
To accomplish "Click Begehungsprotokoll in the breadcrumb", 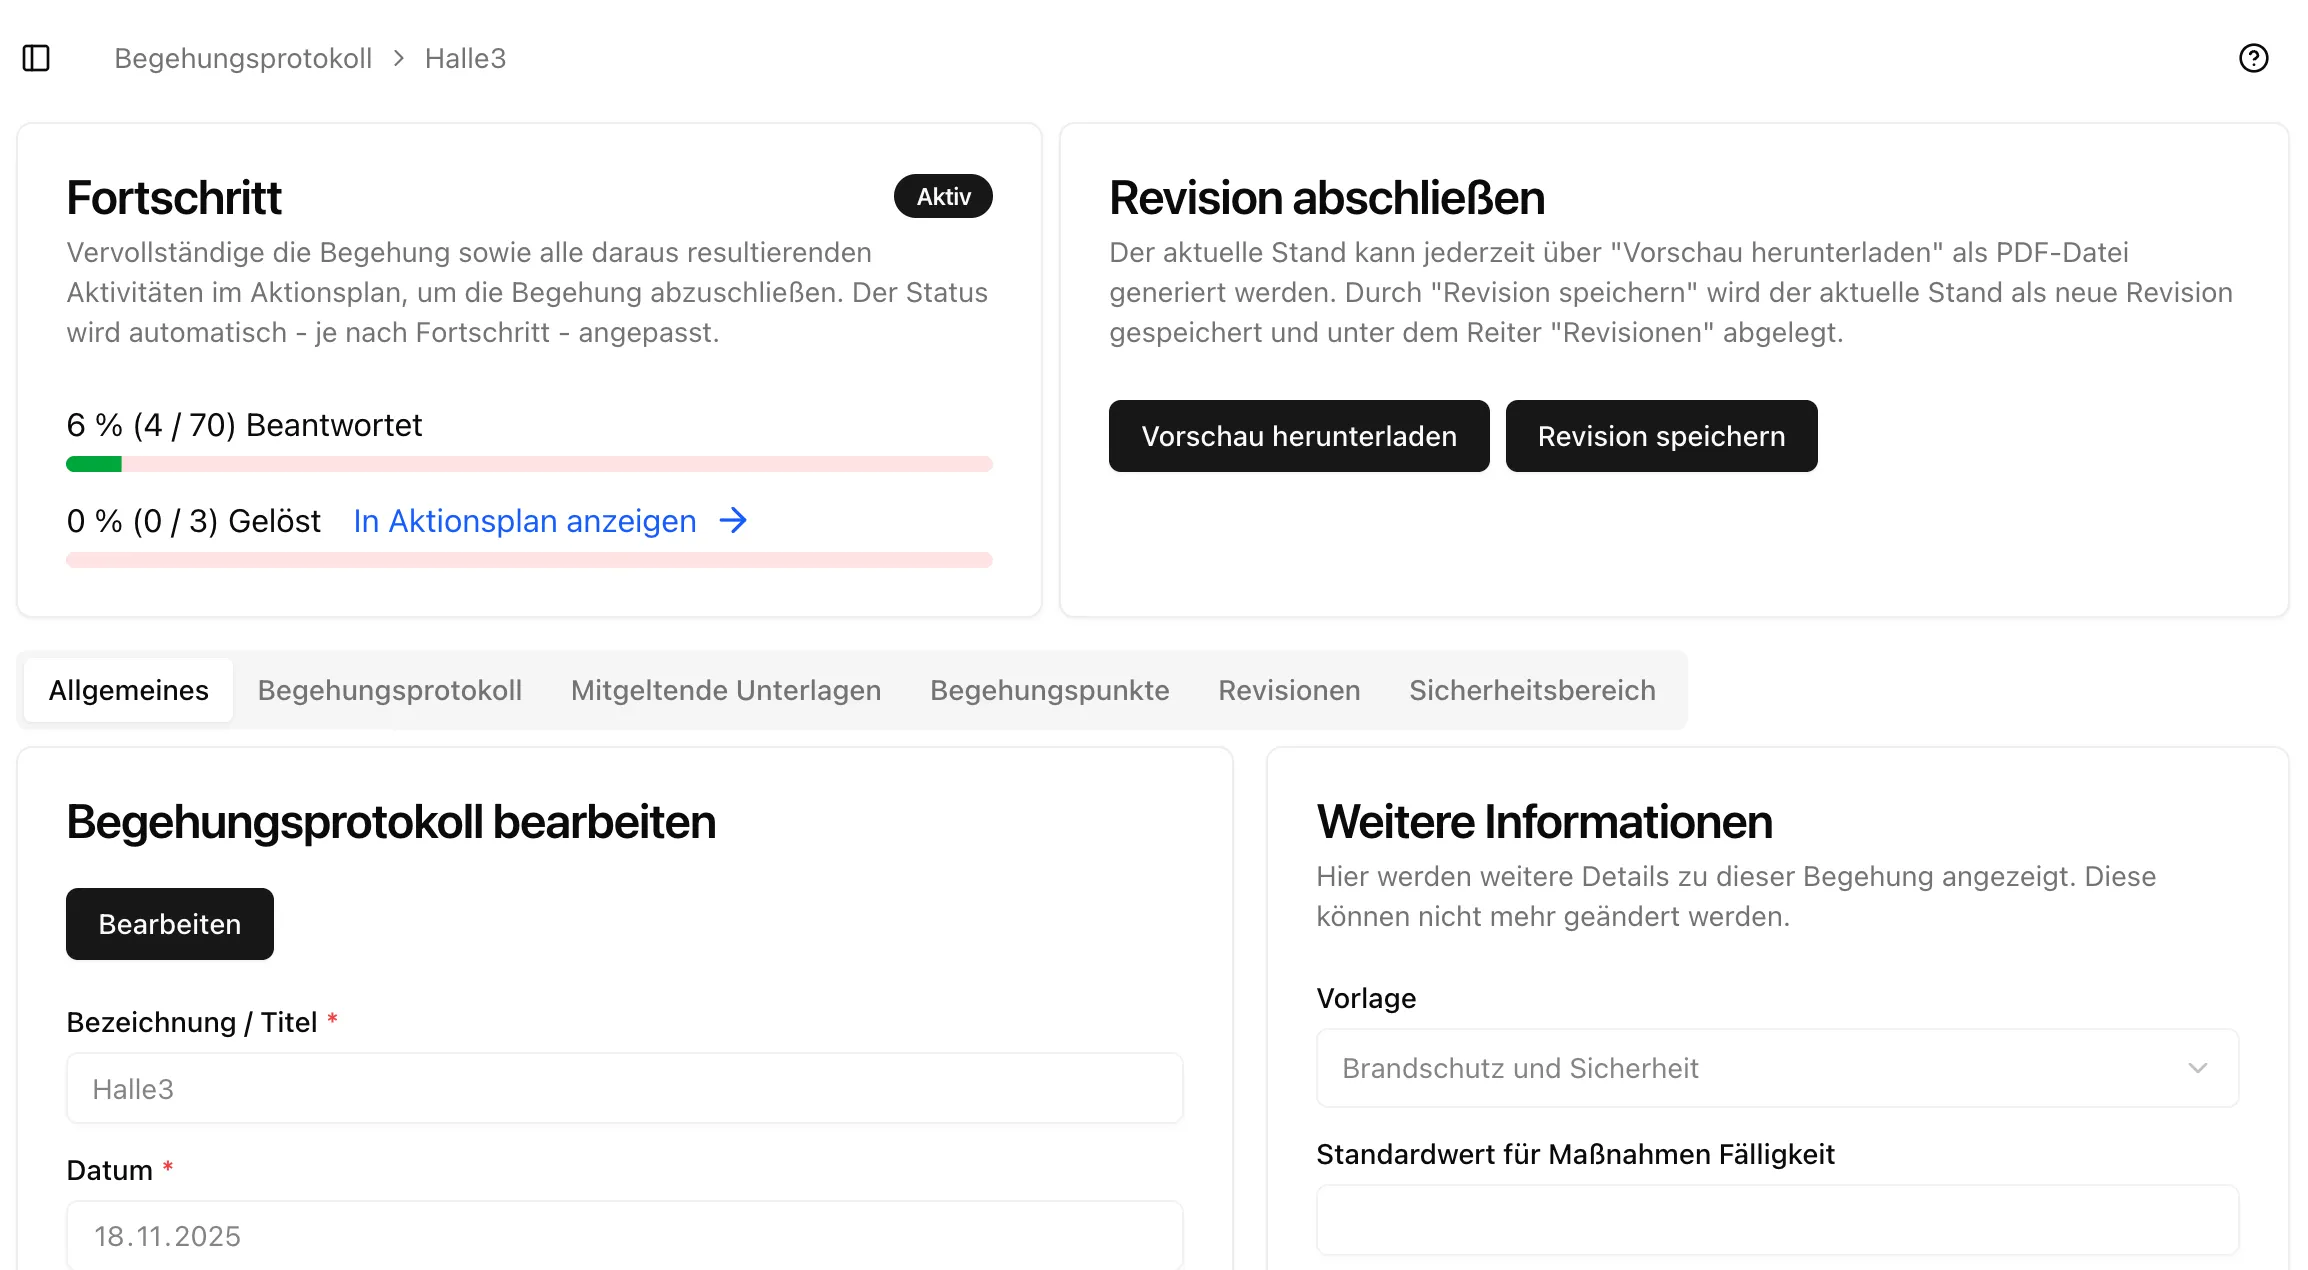I will [243, 58].
